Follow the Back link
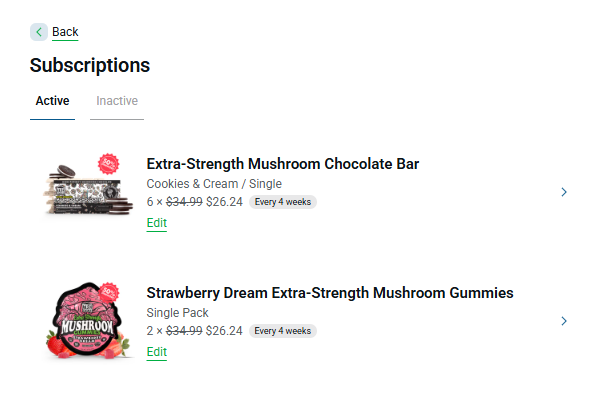 coord(65,32)
